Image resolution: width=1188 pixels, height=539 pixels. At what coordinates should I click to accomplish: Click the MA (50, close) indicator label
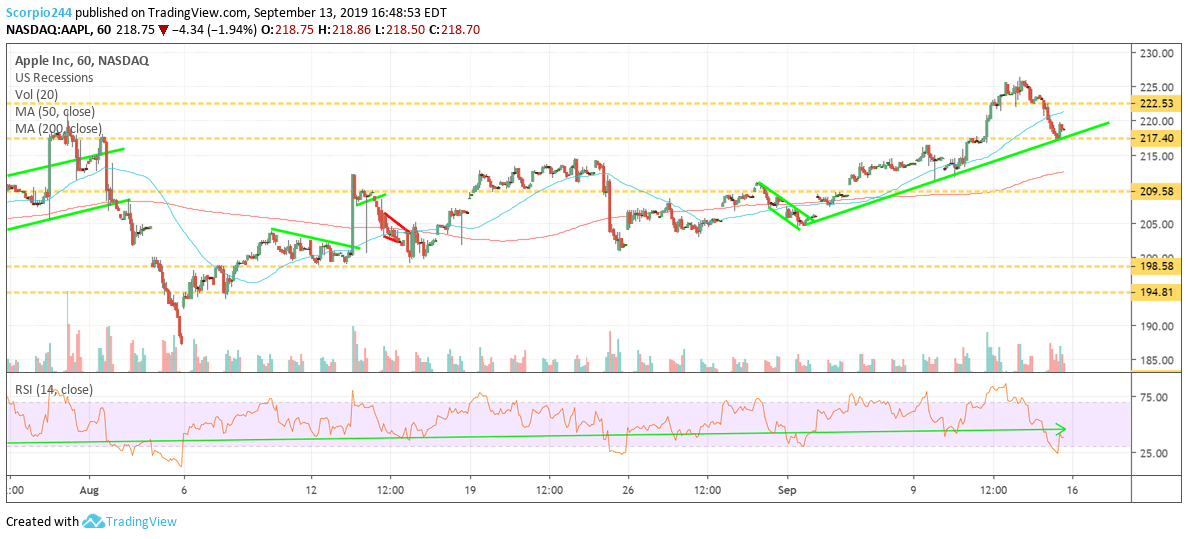[54, 111]
